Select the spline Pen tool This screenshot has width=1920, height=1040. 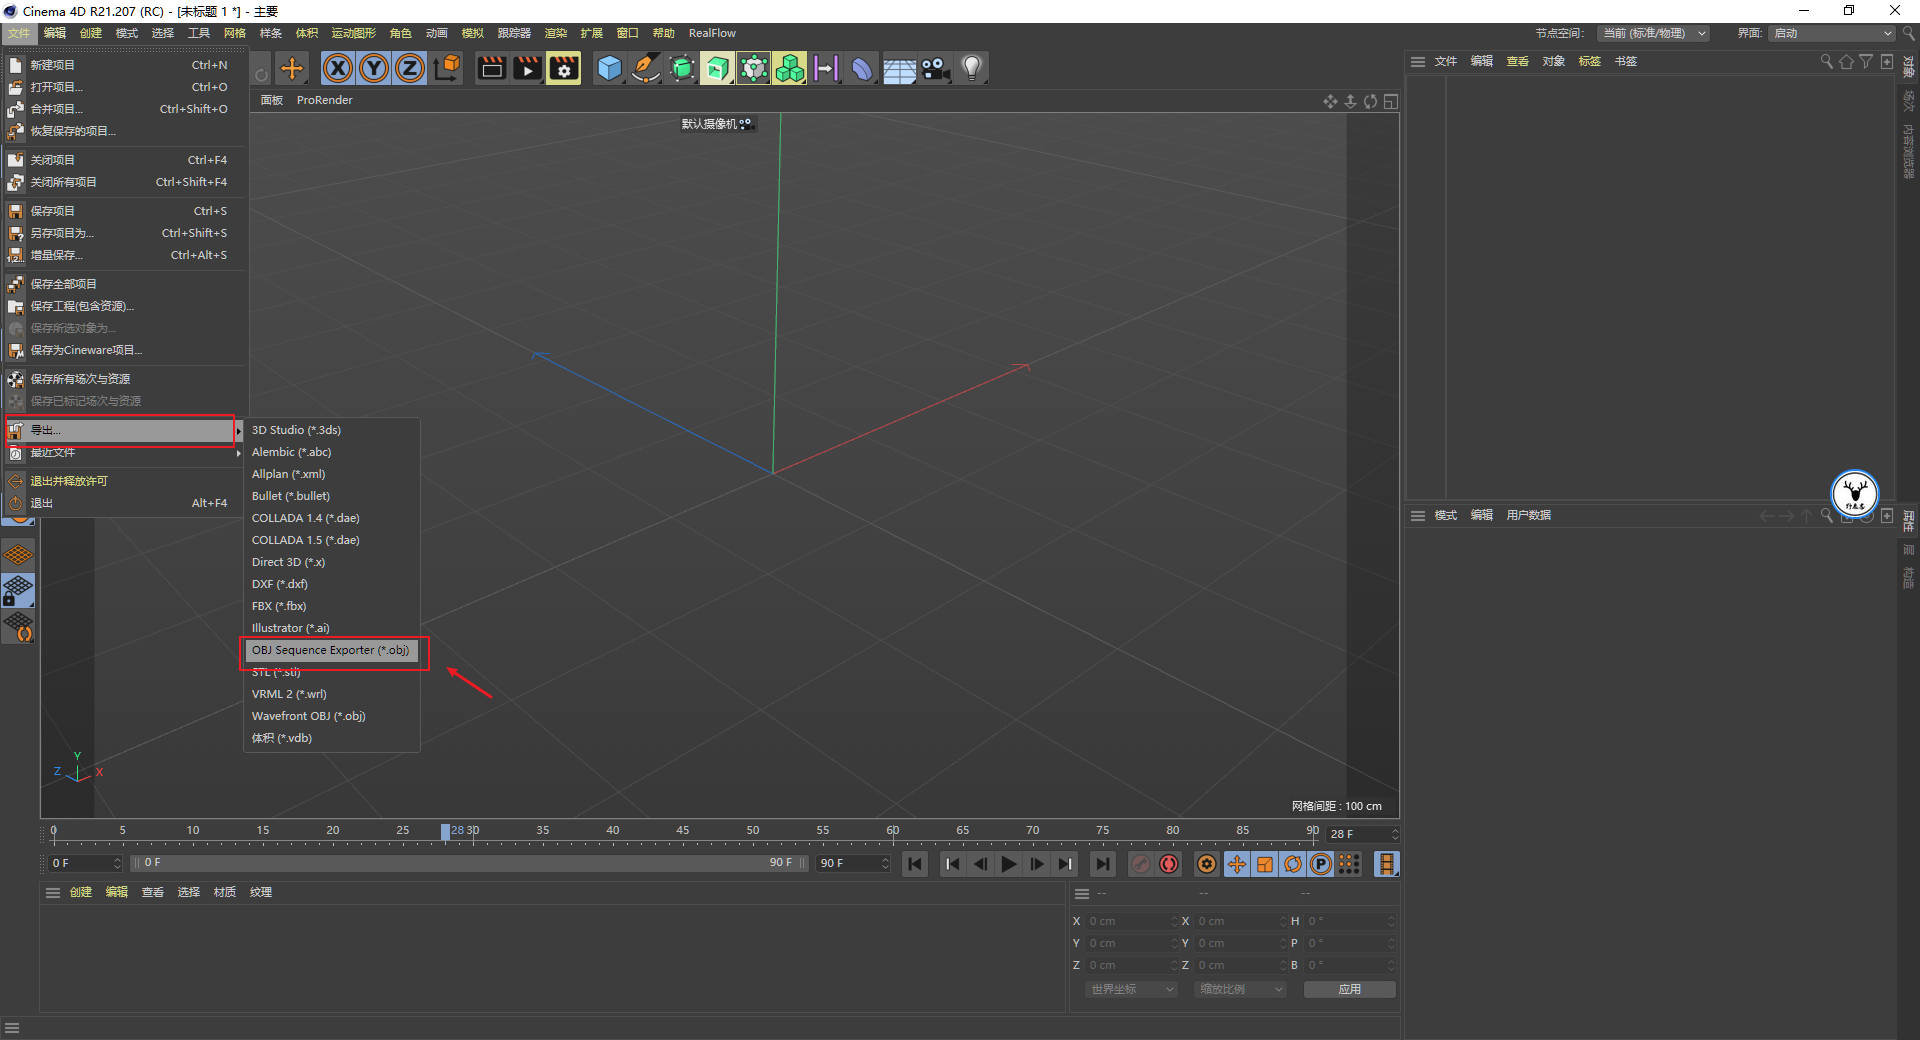pos(646,68)
